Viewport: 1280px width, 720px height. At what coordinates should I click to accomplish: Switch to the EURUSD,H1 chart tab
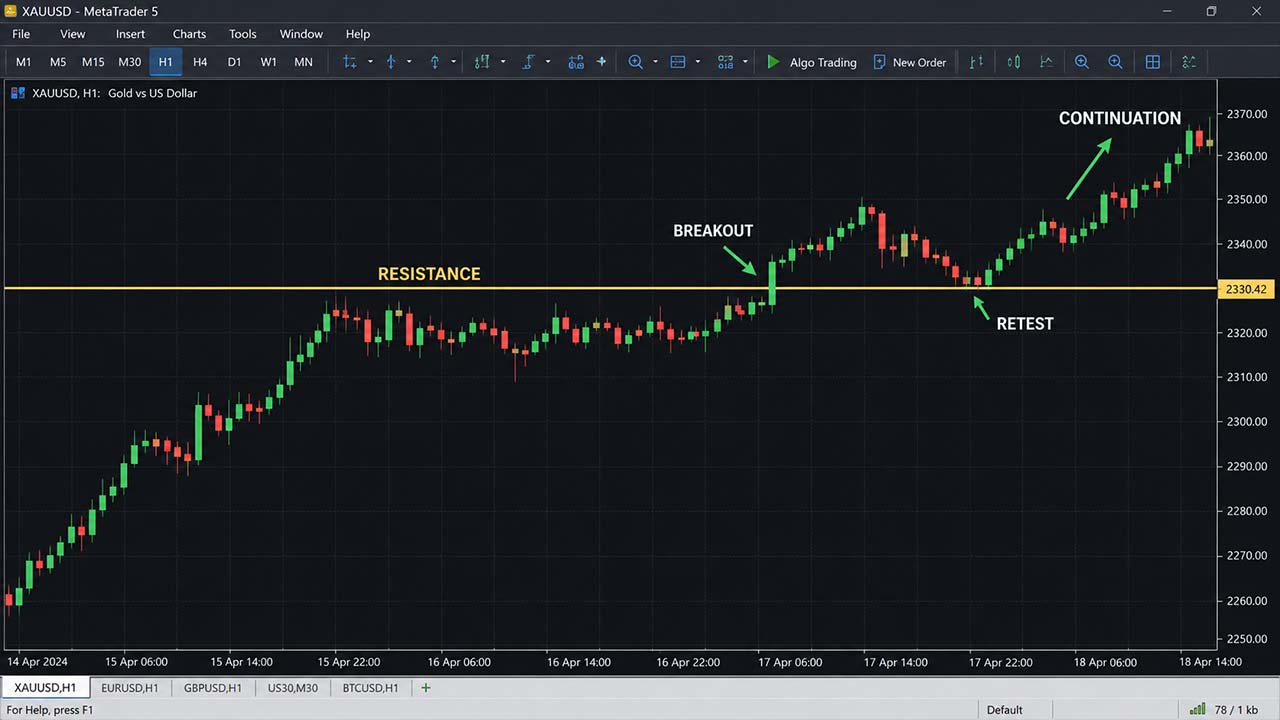tap(130, 688)
